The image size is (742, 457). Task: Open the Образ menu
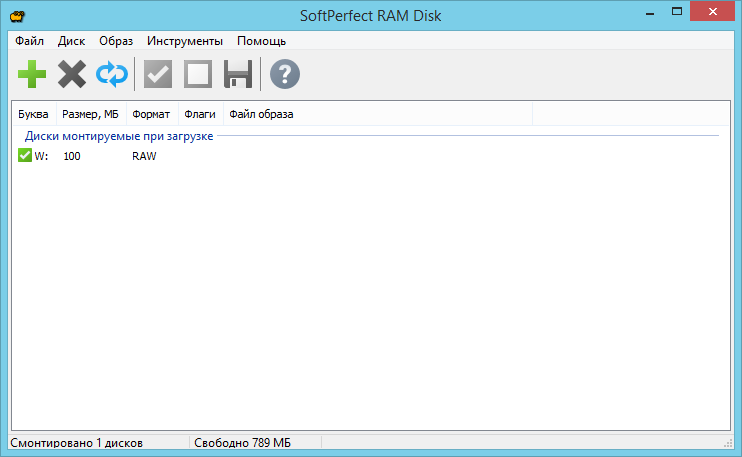[116, 41]
